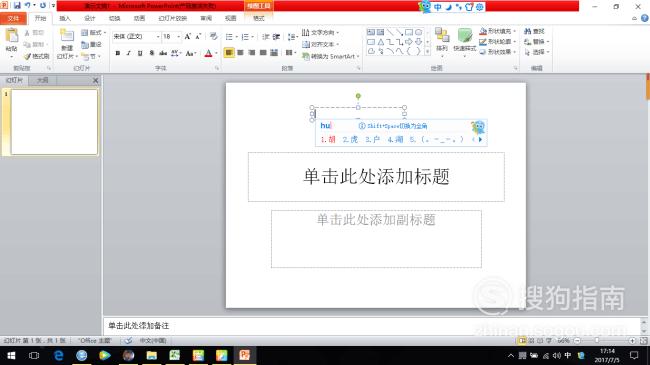Toggle Underline text formatting

click(140, 53)
